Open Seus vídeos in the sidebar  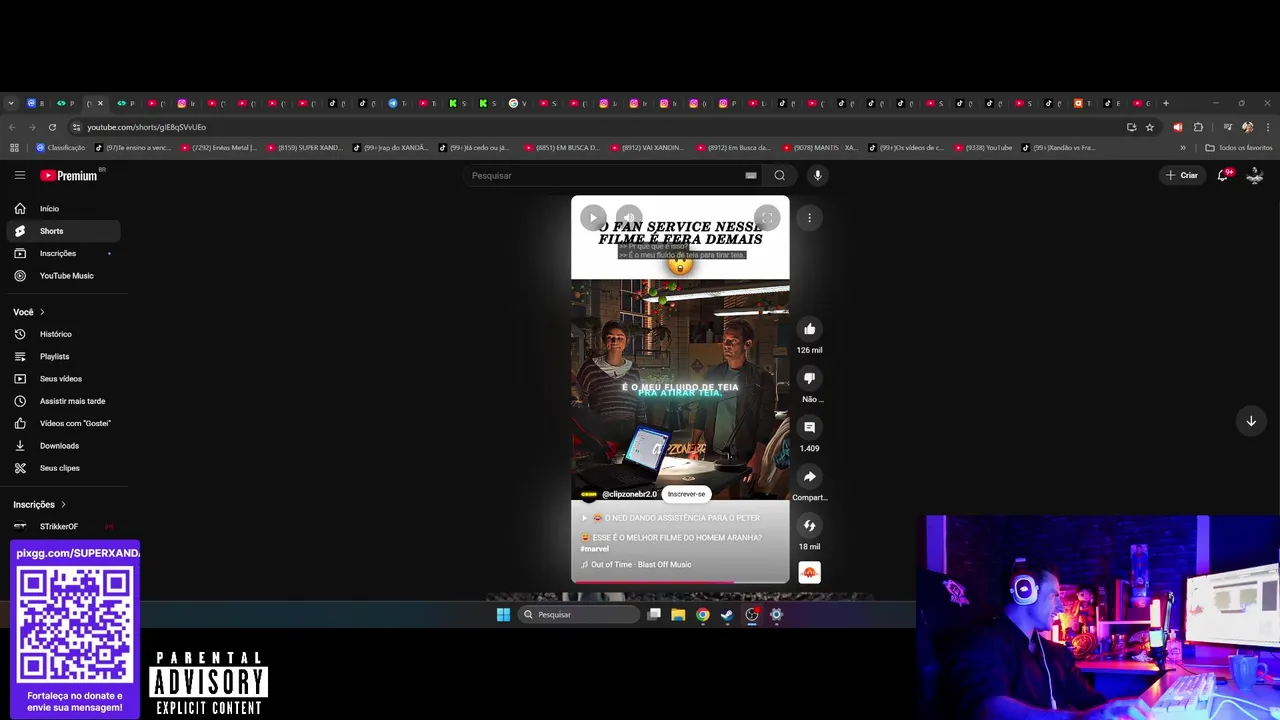pos(64,379)
